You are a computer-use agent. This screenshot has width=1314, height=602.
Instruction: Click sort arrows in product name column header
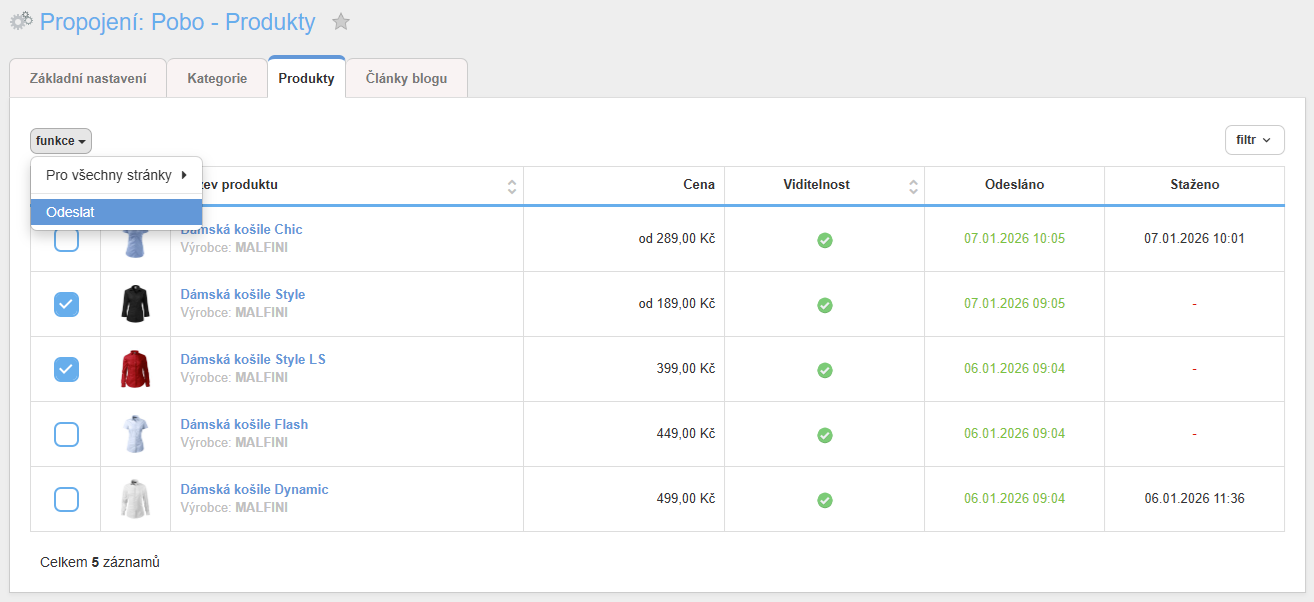coord(512,186)
